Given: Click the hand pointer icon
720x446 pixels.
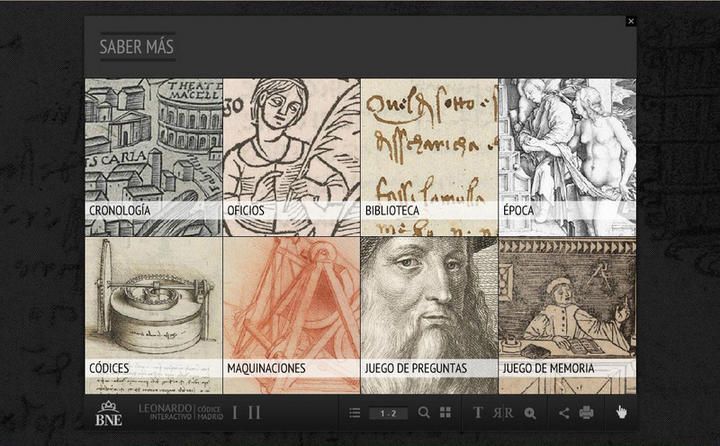Looking at the screenshot, I should coord(621,412).
